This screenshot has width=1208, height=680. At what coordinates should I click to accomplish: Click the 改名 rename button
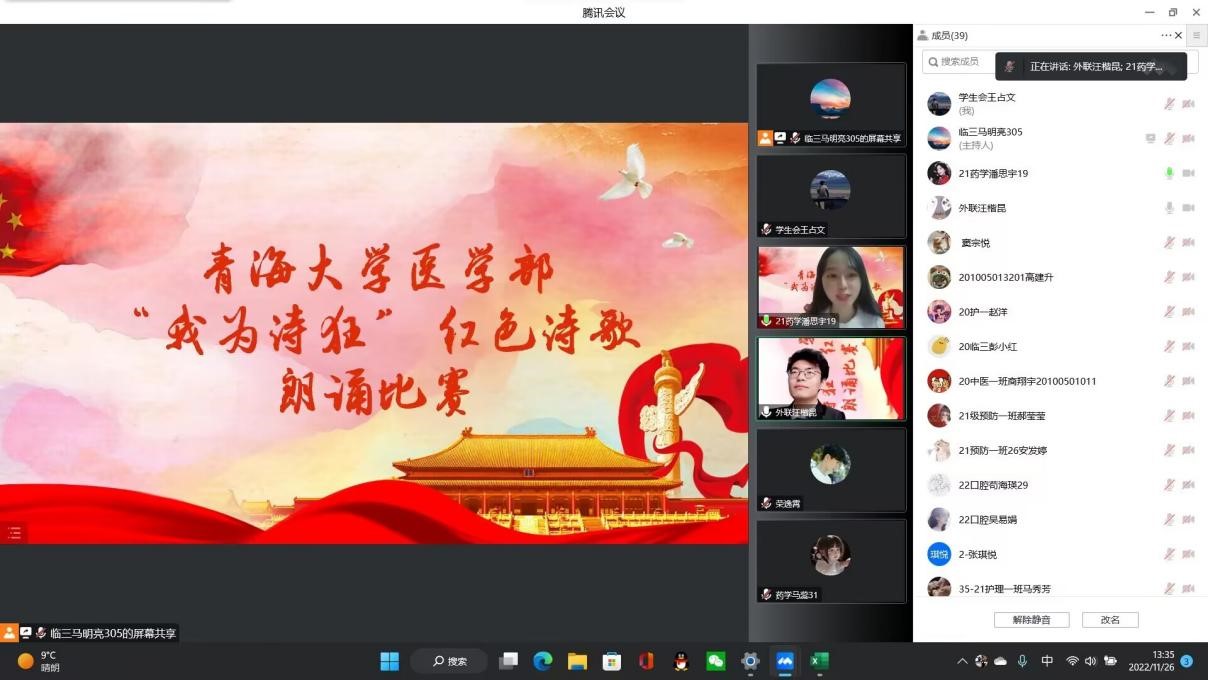(x=1109, y=619)
